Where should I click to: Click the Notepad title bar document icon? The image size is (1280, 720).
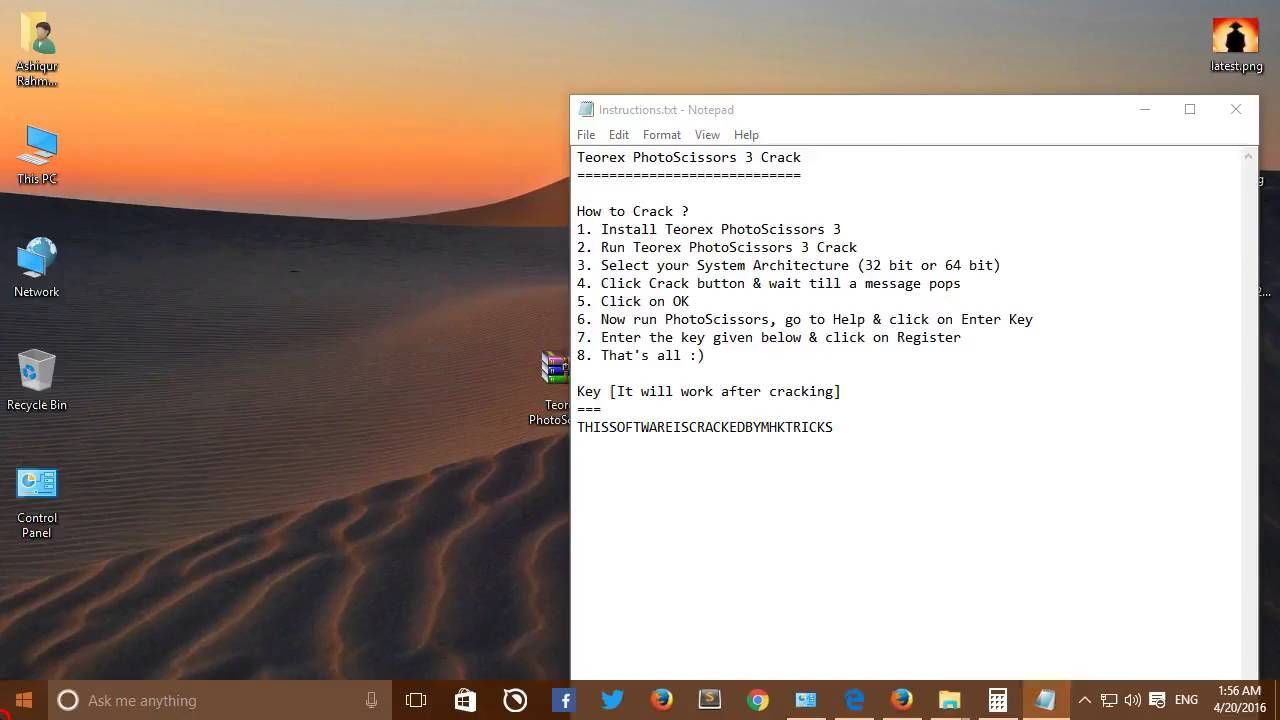click(586, 110)
